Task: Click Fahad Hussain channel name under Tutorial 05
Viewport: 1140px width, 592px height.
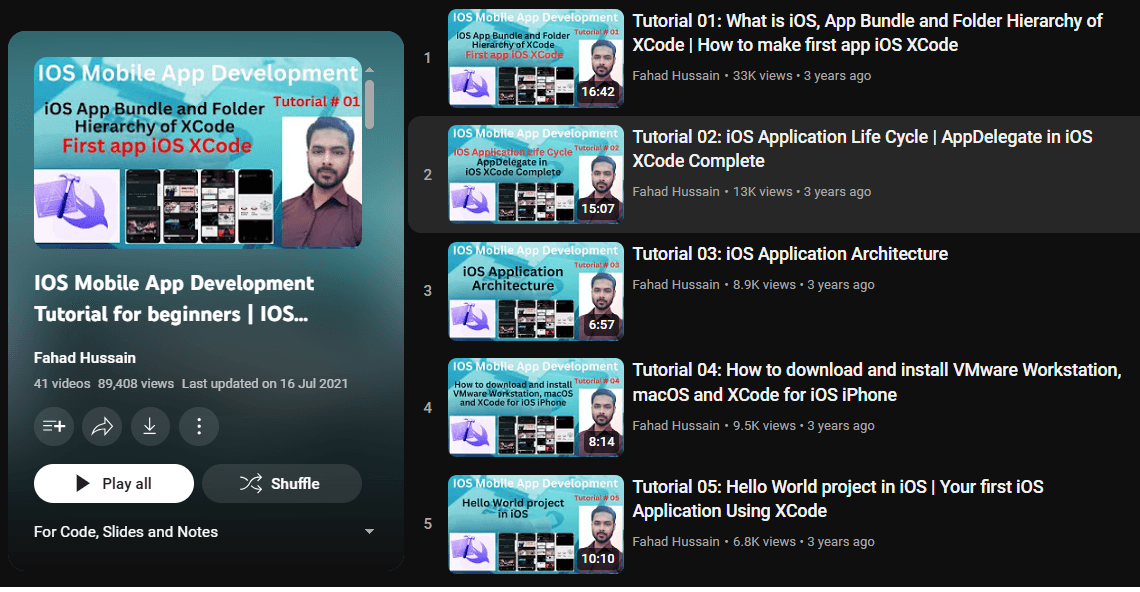Action: 676,542
